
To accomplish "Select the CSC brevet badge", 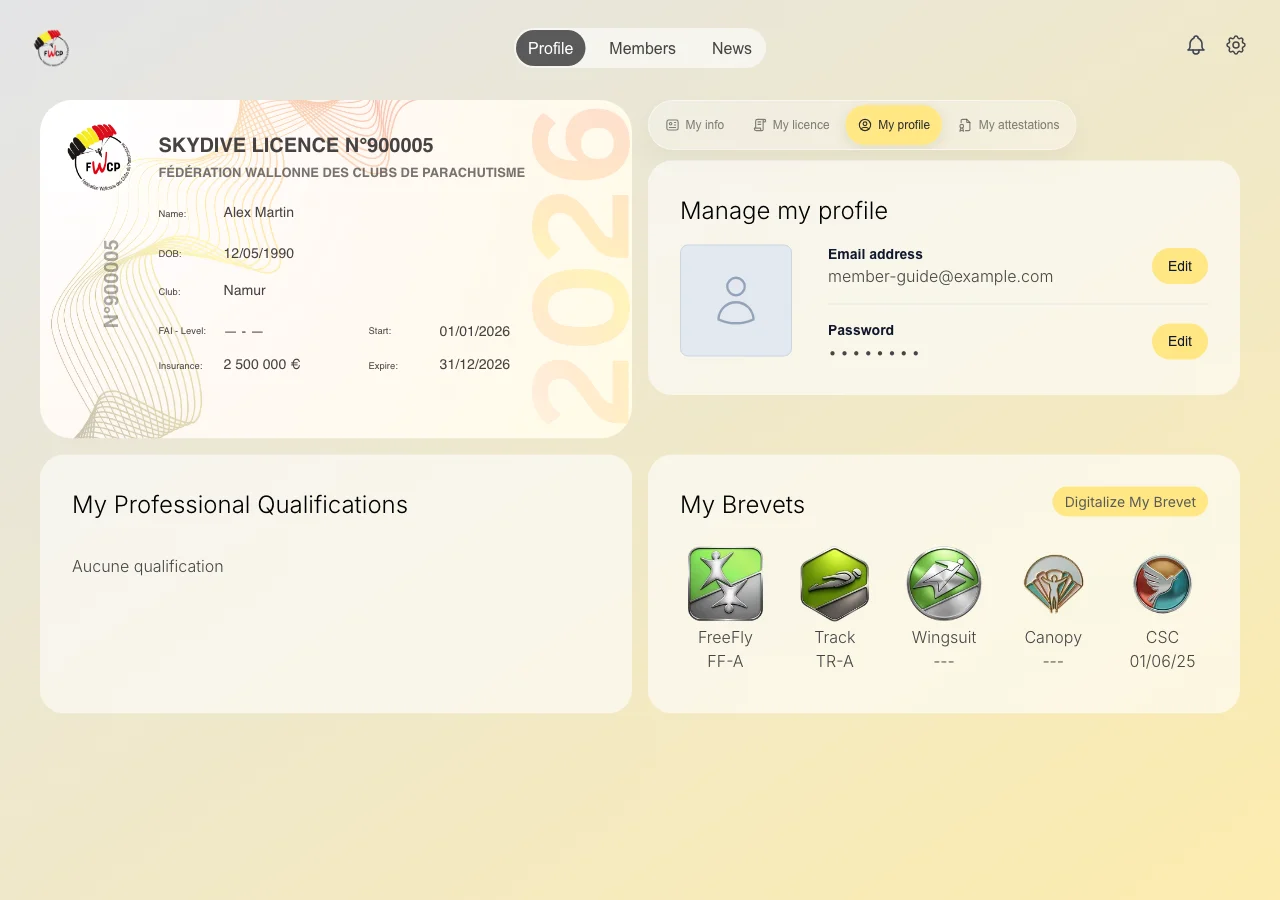I will click(x=1162, y=584).
